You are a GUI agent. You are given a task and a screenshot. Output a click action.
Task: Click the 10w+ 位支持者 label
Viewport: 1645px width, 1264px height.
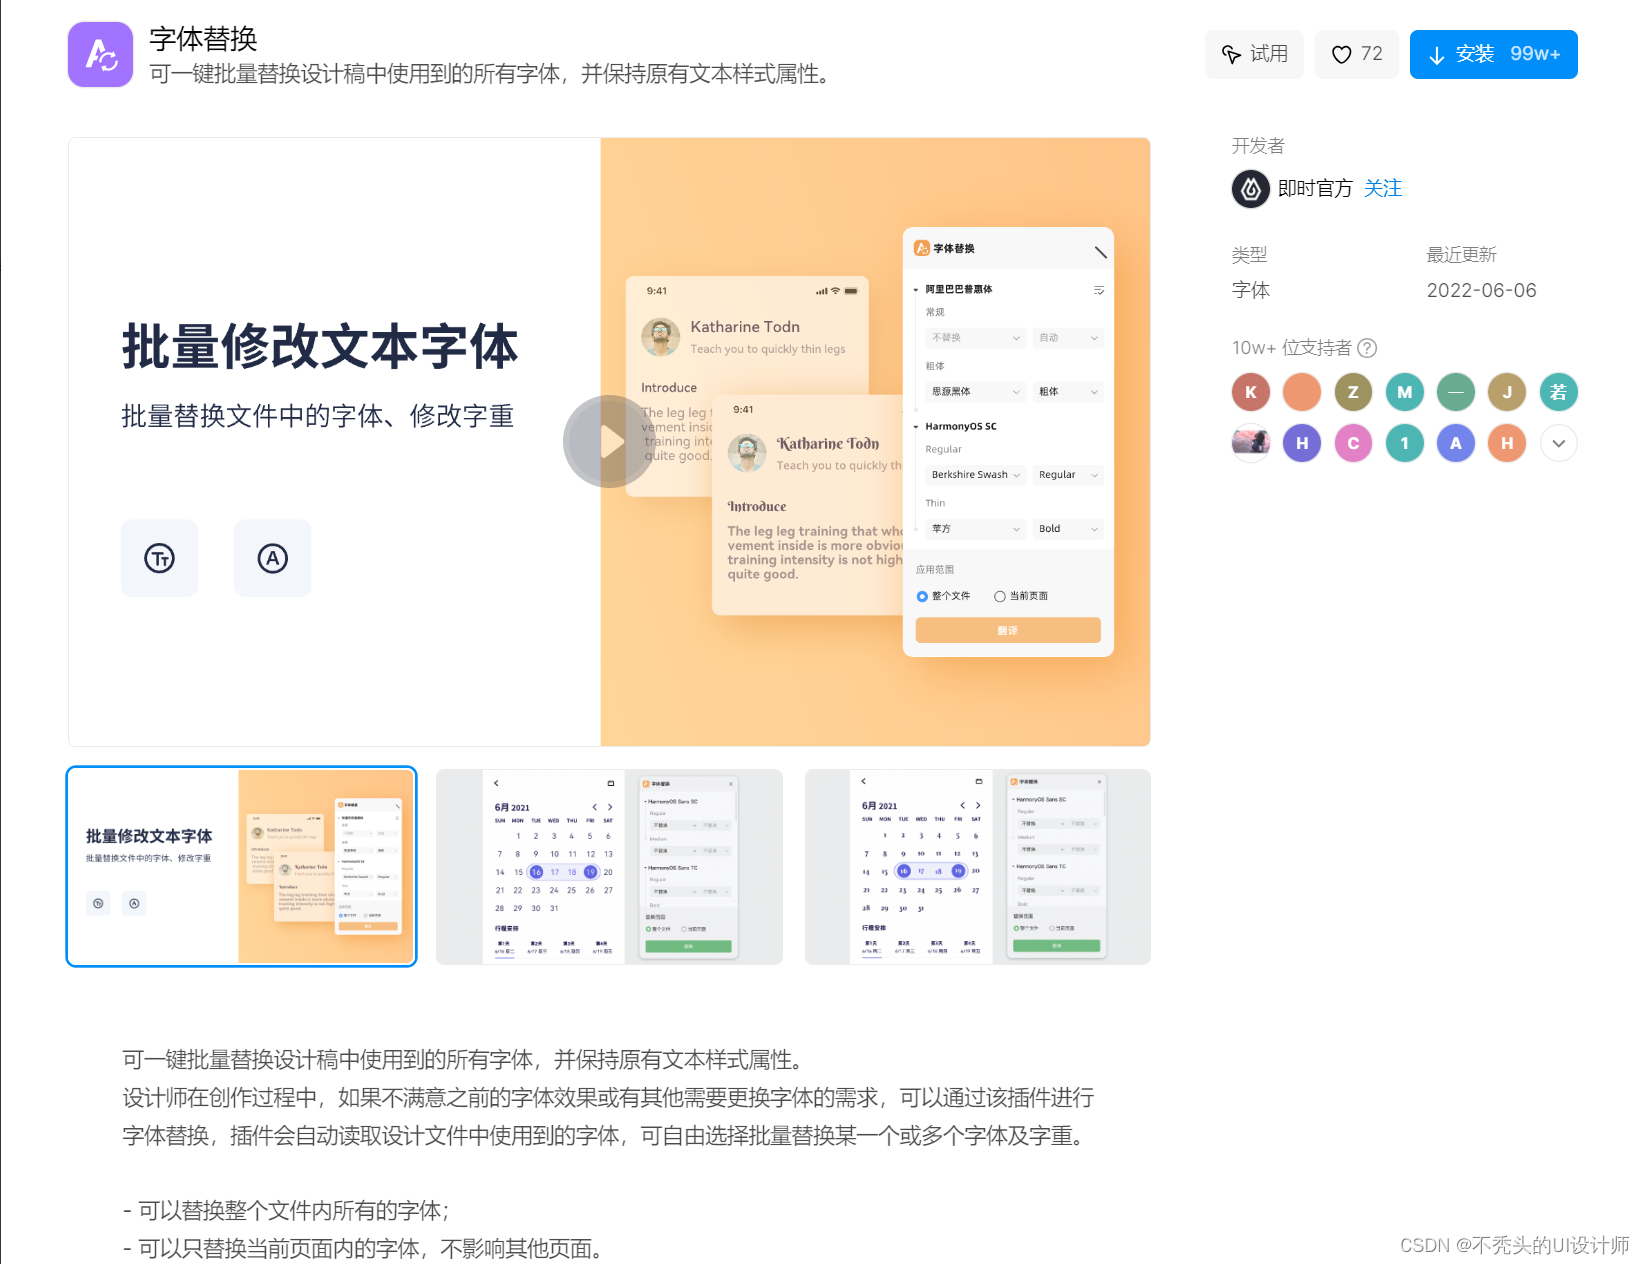1291,348
